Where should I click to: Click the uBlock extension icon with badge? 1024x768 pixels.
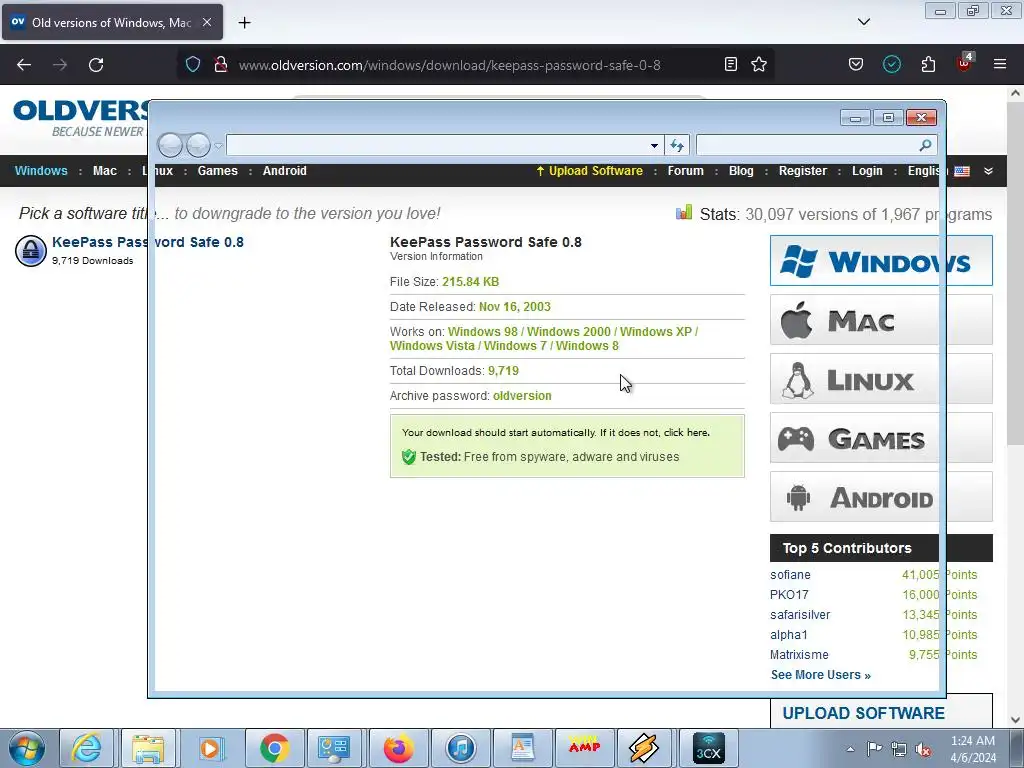pos(965,63)
